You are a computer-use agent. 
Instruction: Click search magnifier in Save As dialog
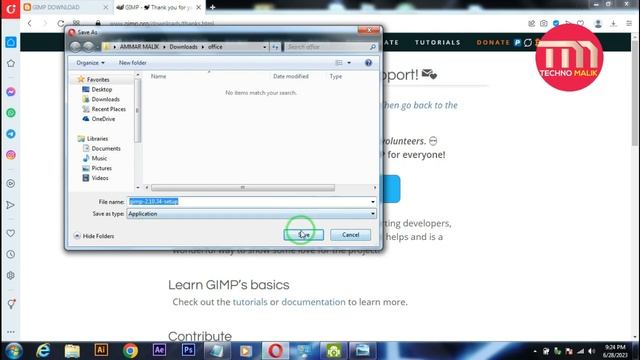point(372,47)
